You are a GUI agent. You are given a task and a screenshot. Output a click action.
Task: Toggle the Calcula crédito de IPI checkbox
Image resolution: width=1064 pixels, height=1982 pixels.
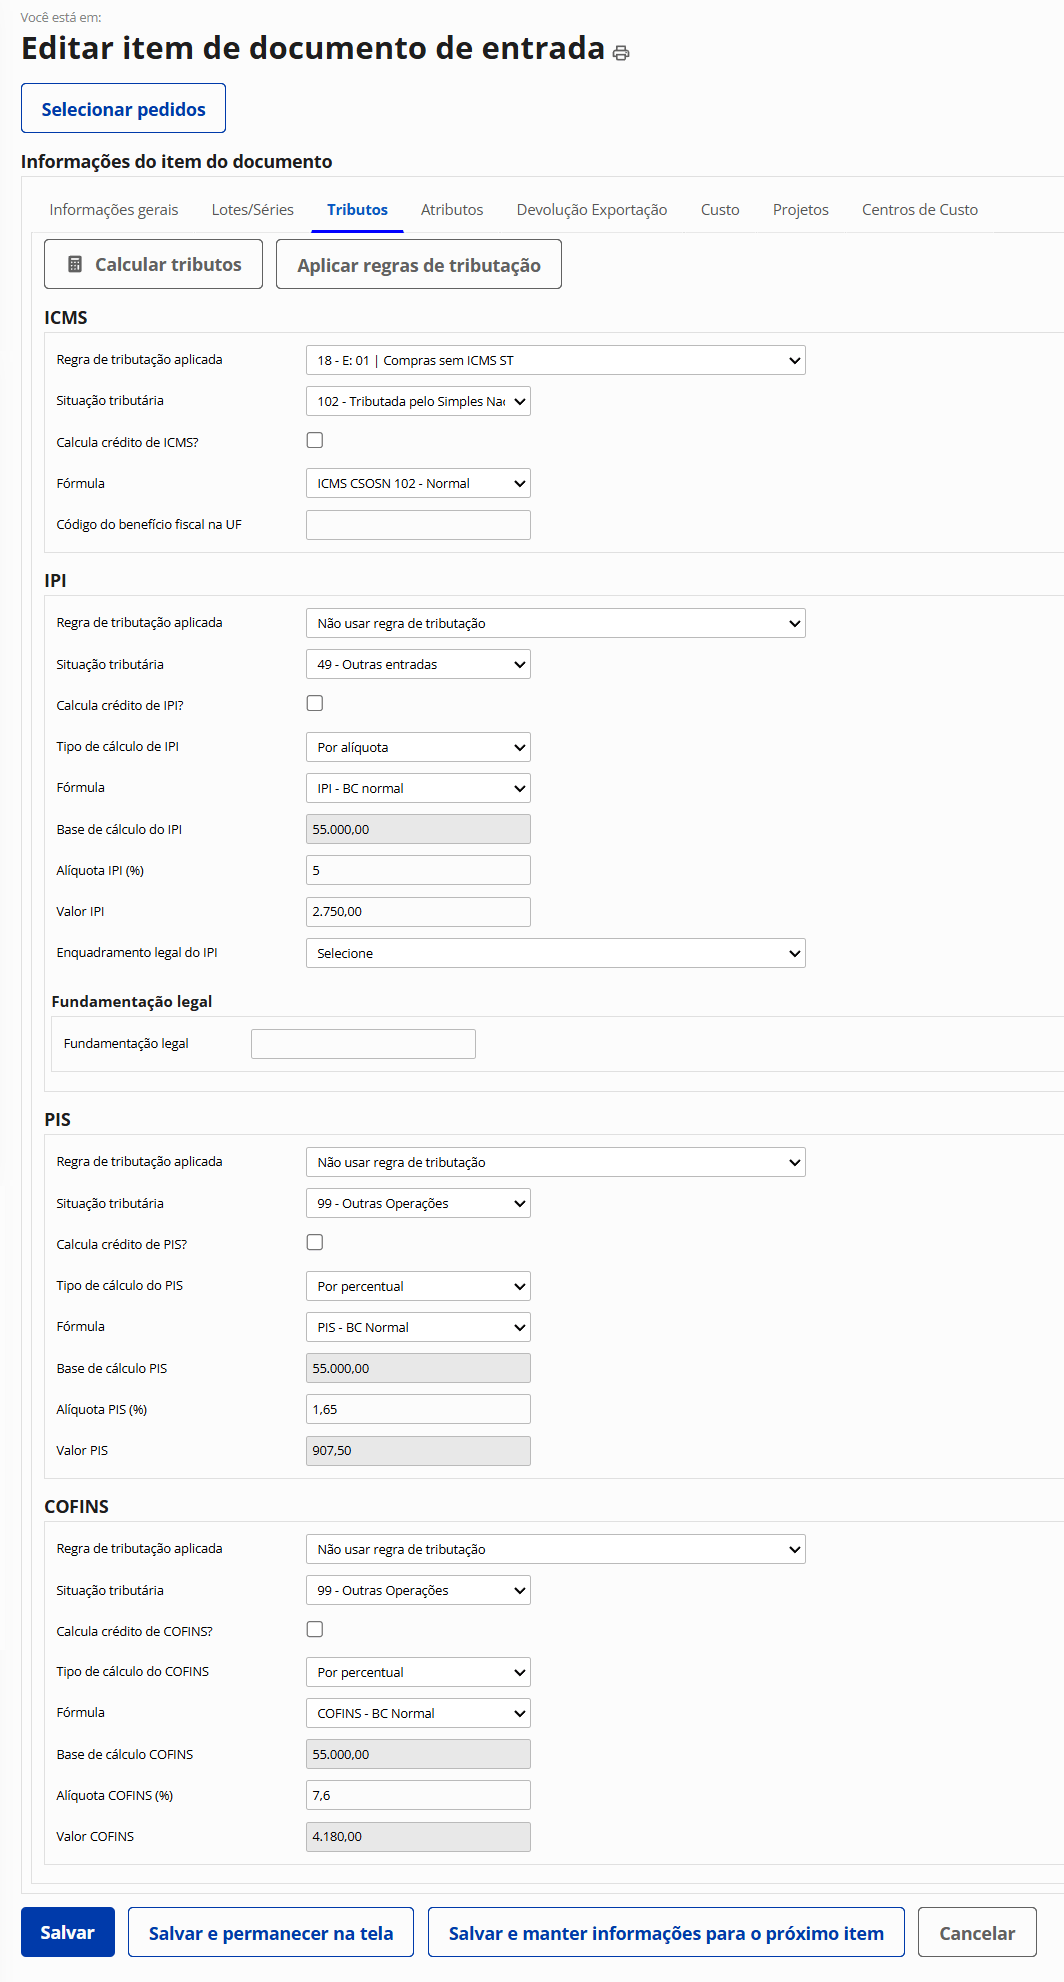point(315,703)
